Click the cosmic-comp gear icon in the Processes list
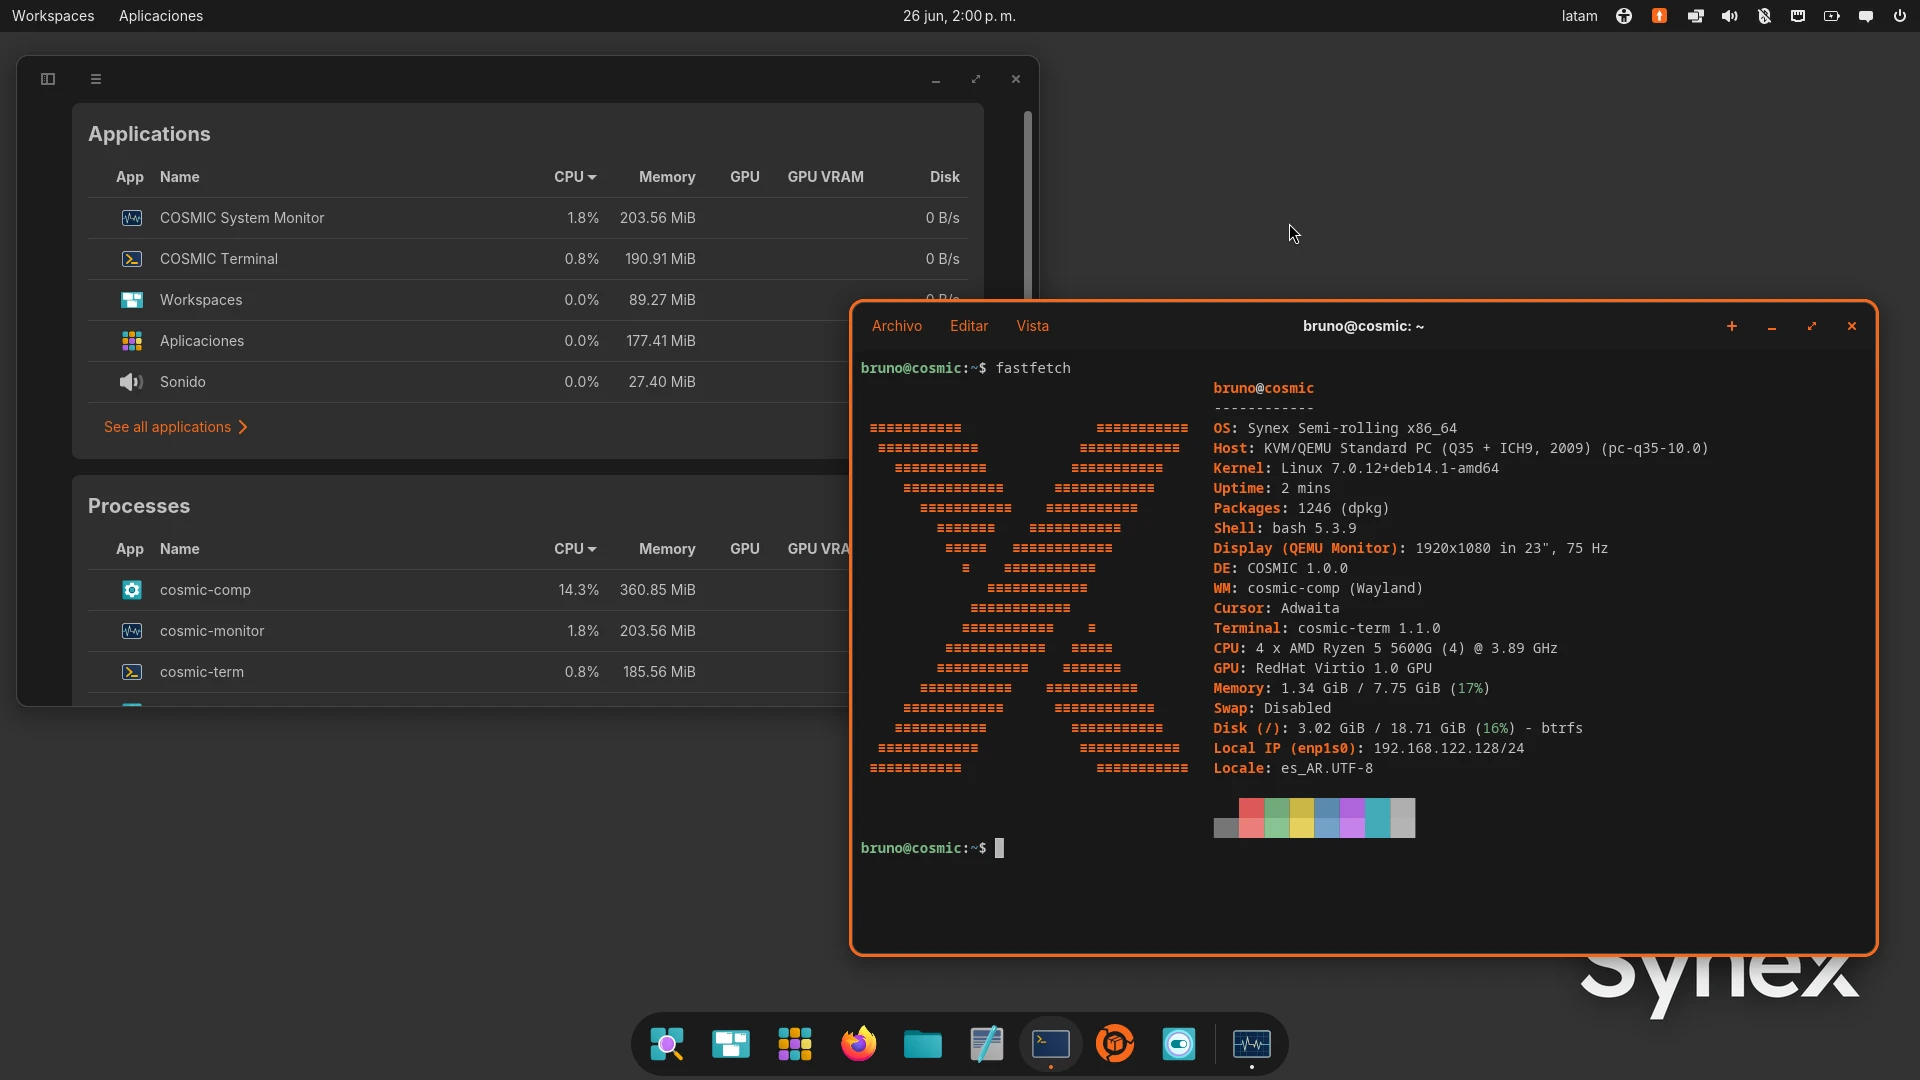 point(131,590)
